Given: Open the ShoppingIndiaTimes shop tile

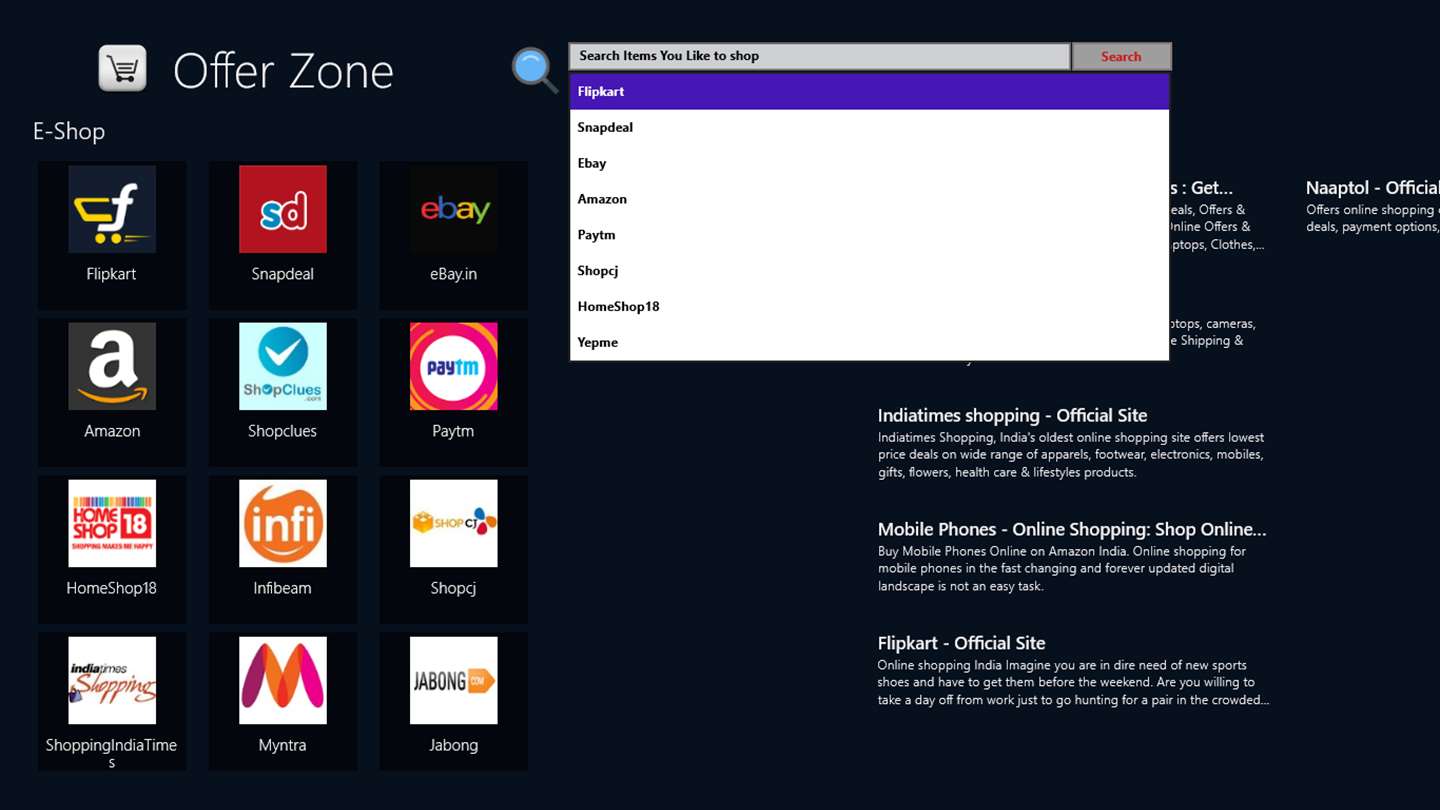Looking at the screenshot, I should [x=112, y=701].
